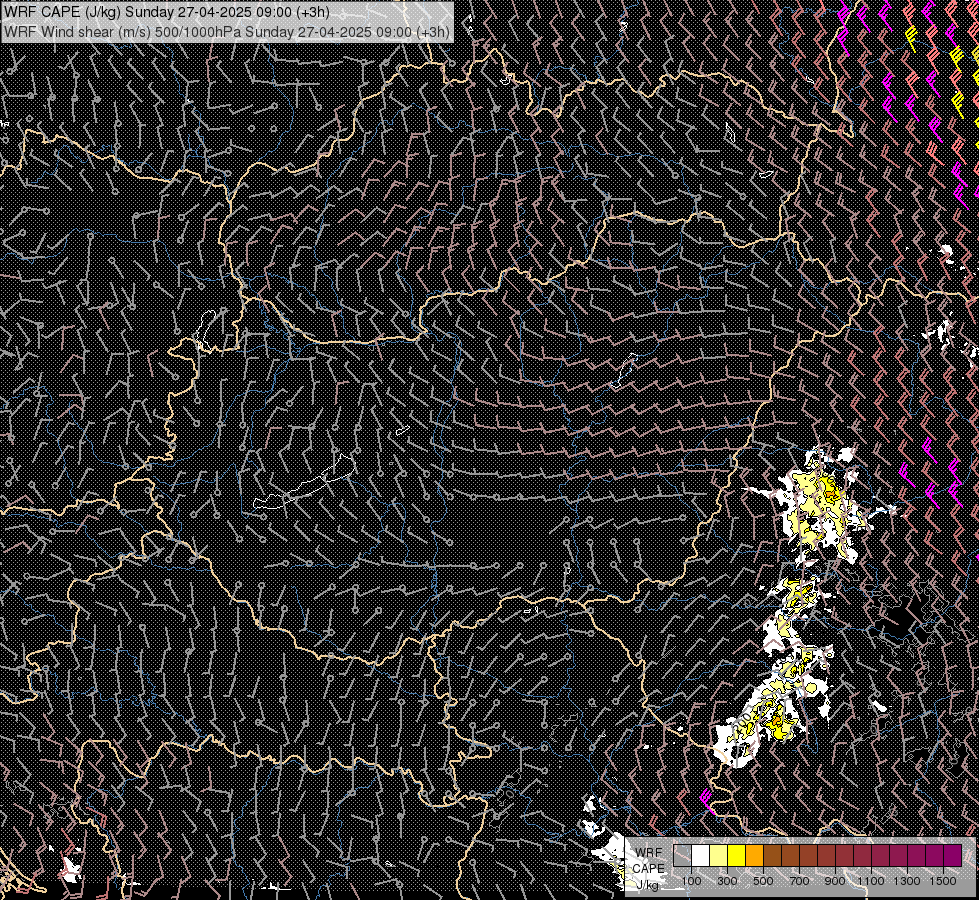Click the orange CAPE legend swatch

click(x=754, y=855)
